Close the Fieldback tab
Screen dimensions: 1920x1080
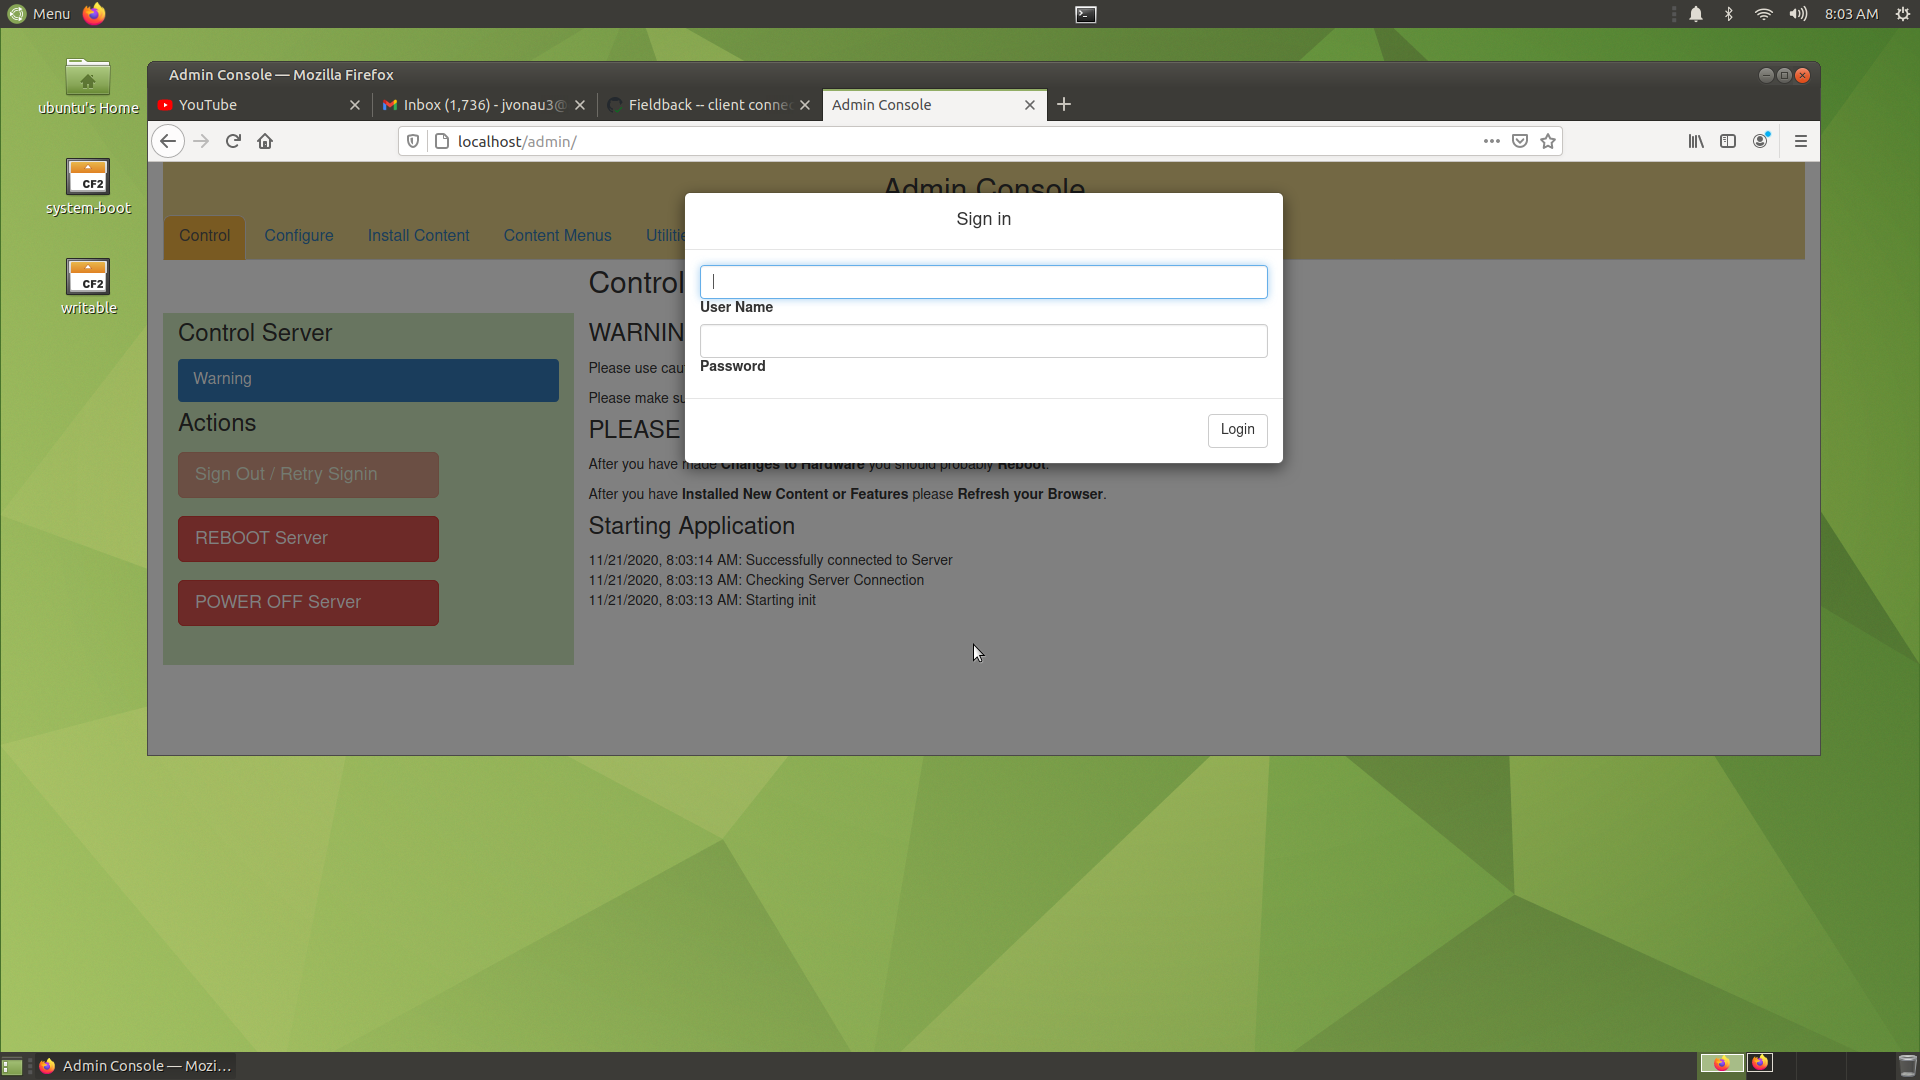[805, 105]
